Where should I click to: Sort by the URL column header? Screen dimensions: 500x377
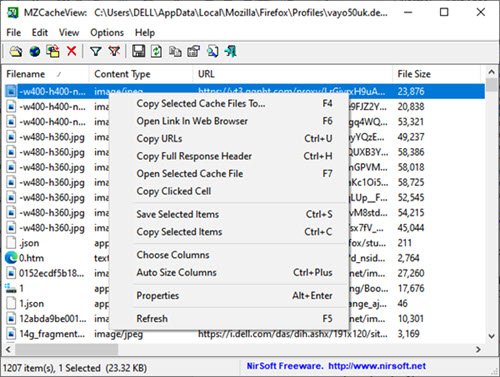(293, 74)
